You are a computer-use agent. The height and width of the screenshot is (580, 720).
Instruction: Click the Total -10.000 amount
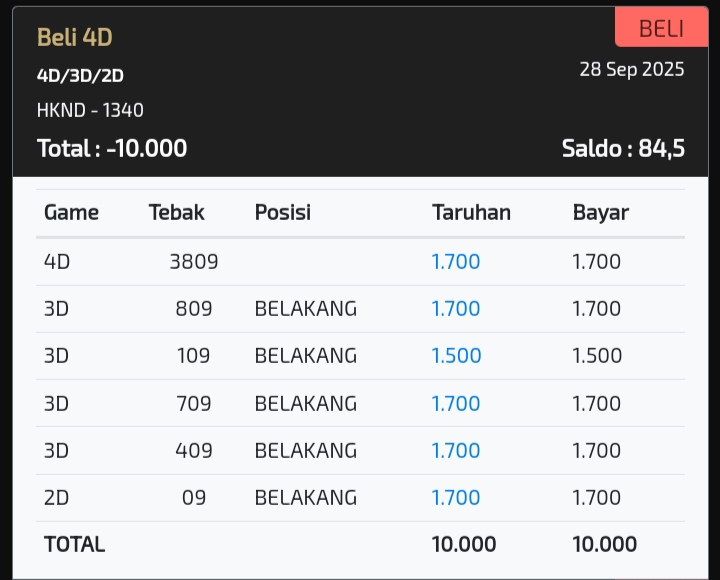point(112,148)
